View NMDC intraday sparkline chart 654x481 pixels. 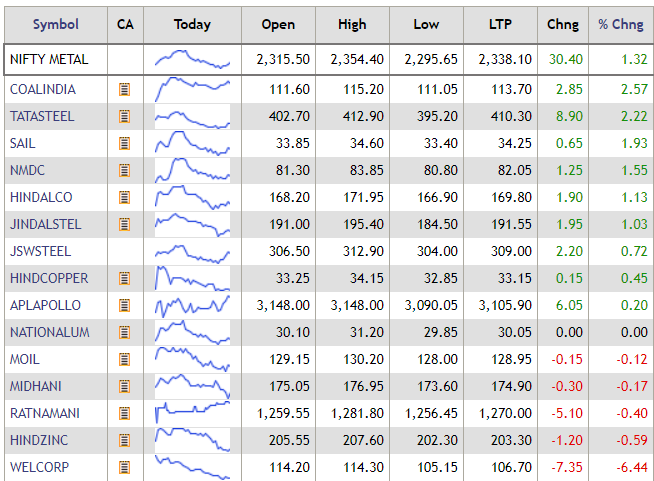click(192, 170)
